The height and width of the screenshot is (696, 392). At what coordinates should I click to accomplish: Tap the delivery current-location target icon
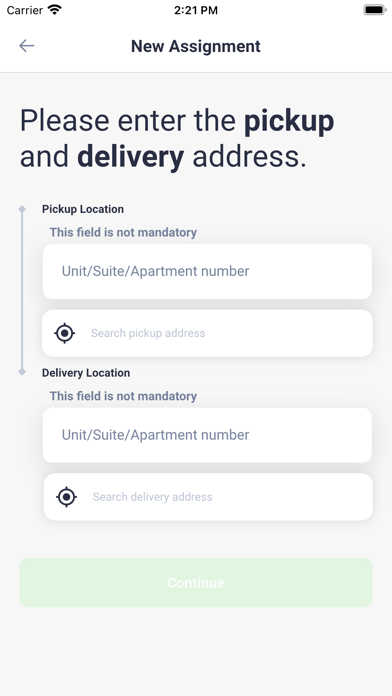[x=67, y=497]
